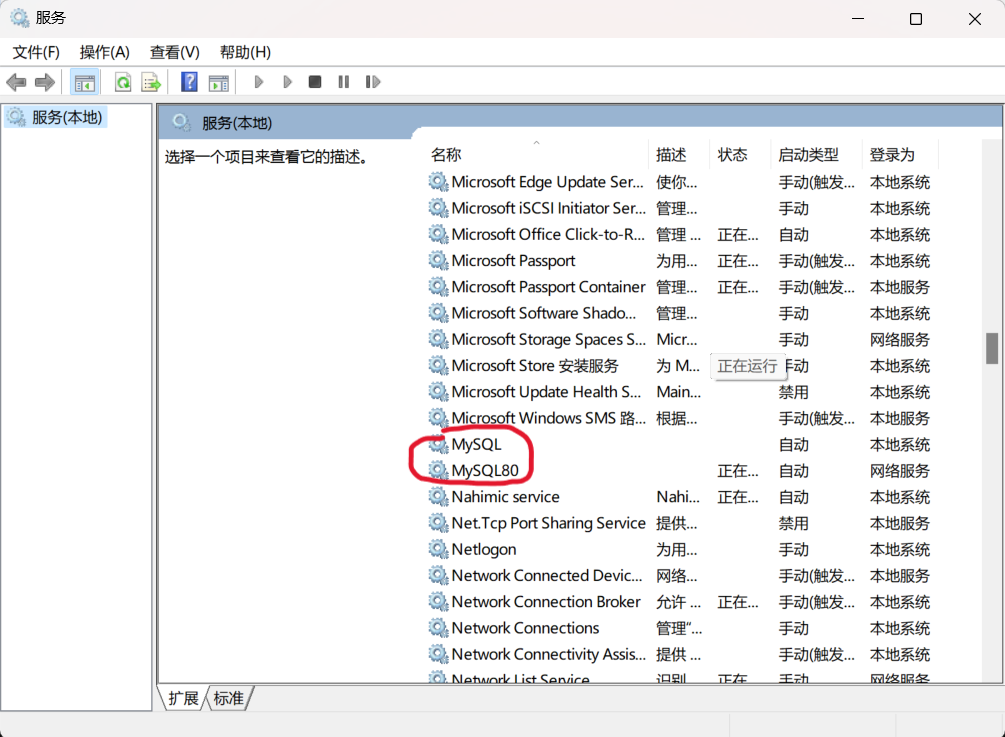1005x737 pixels.
Task: Click the Forward arrow toolbar icon
Action: [45, 82]
